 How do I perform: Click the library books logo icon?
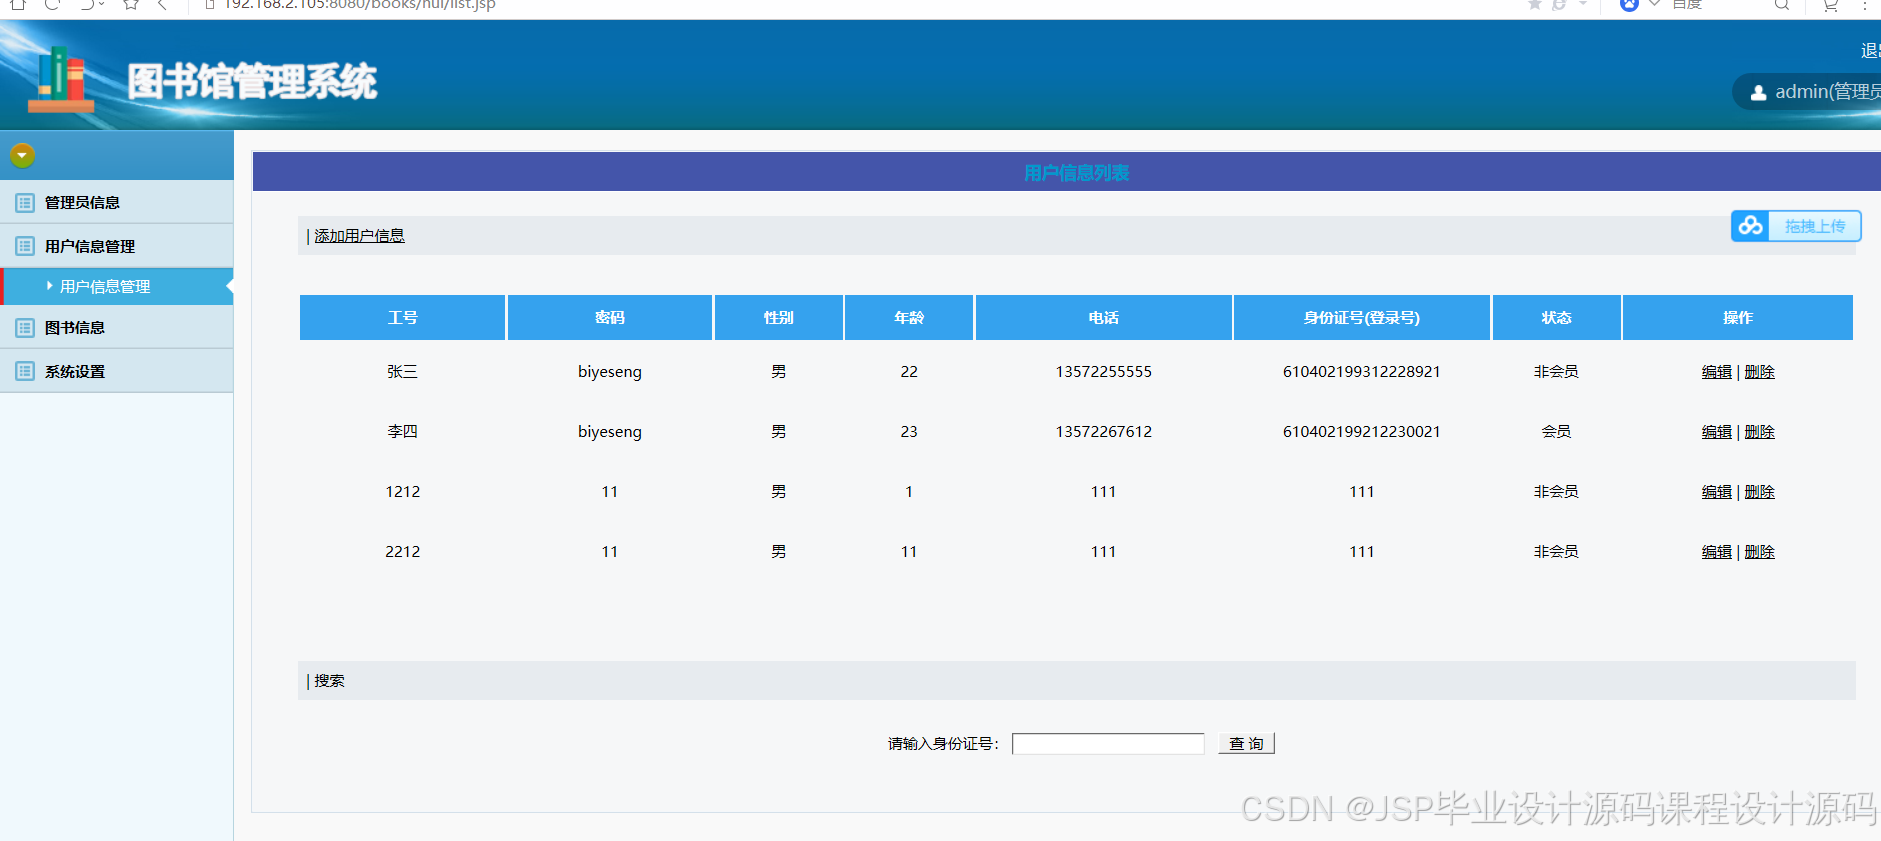(61, 80)
